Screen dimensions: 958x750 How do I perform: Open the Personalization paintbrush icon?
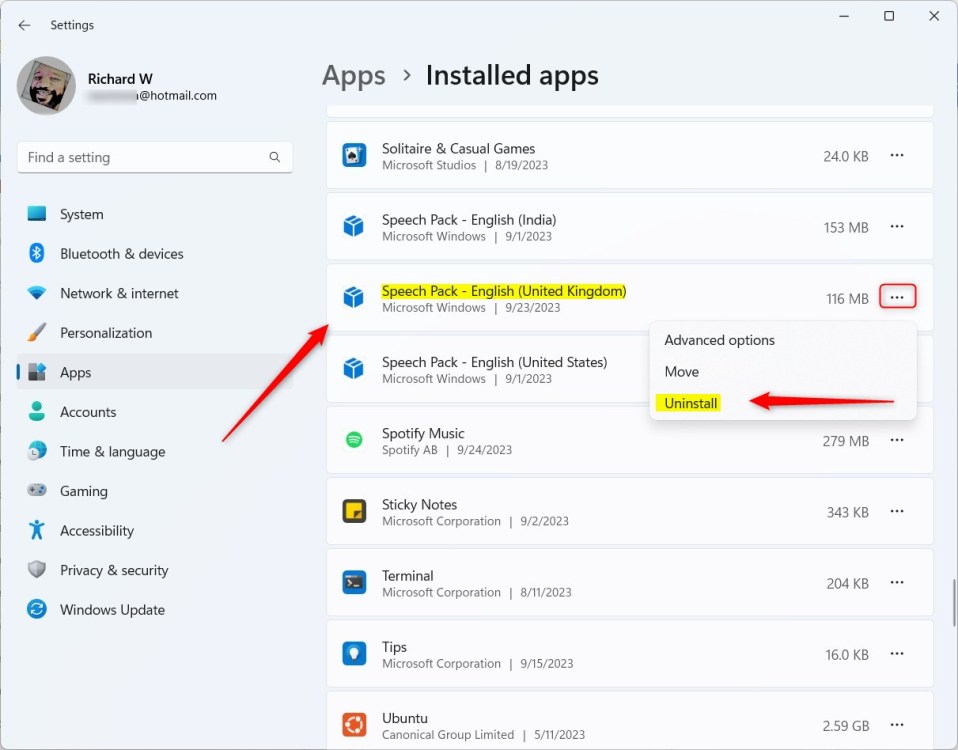(37, 332)
